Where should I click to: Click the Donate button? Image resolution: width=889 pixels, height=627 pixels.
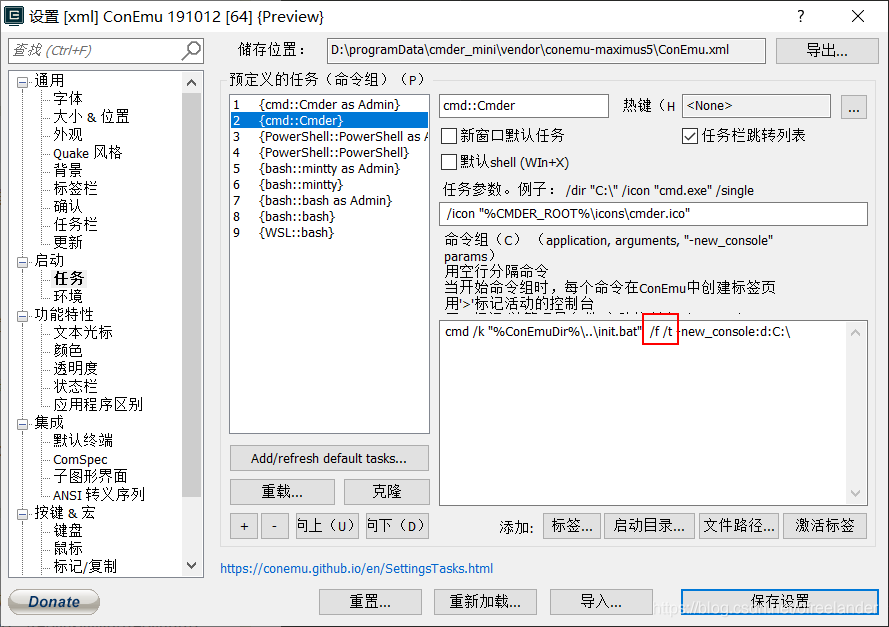pyautogui.click(x=54, y=601)
